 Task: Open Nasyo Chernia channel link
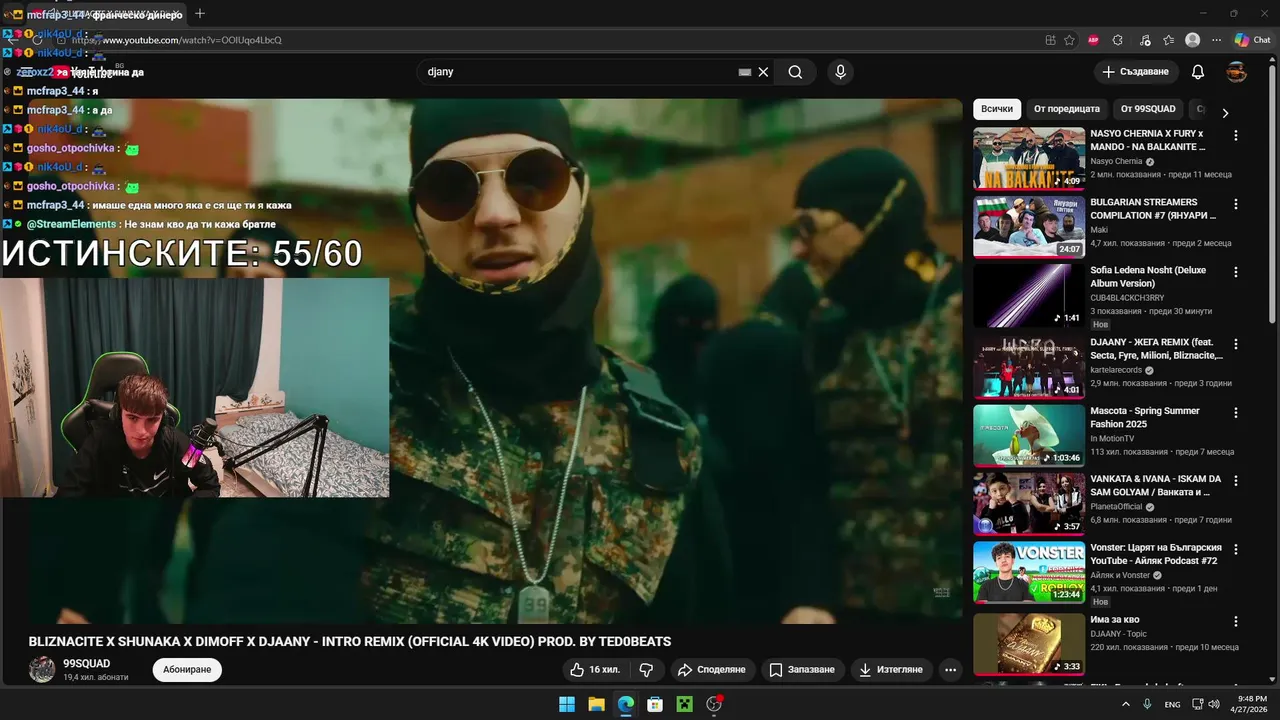coord(1116,161)
